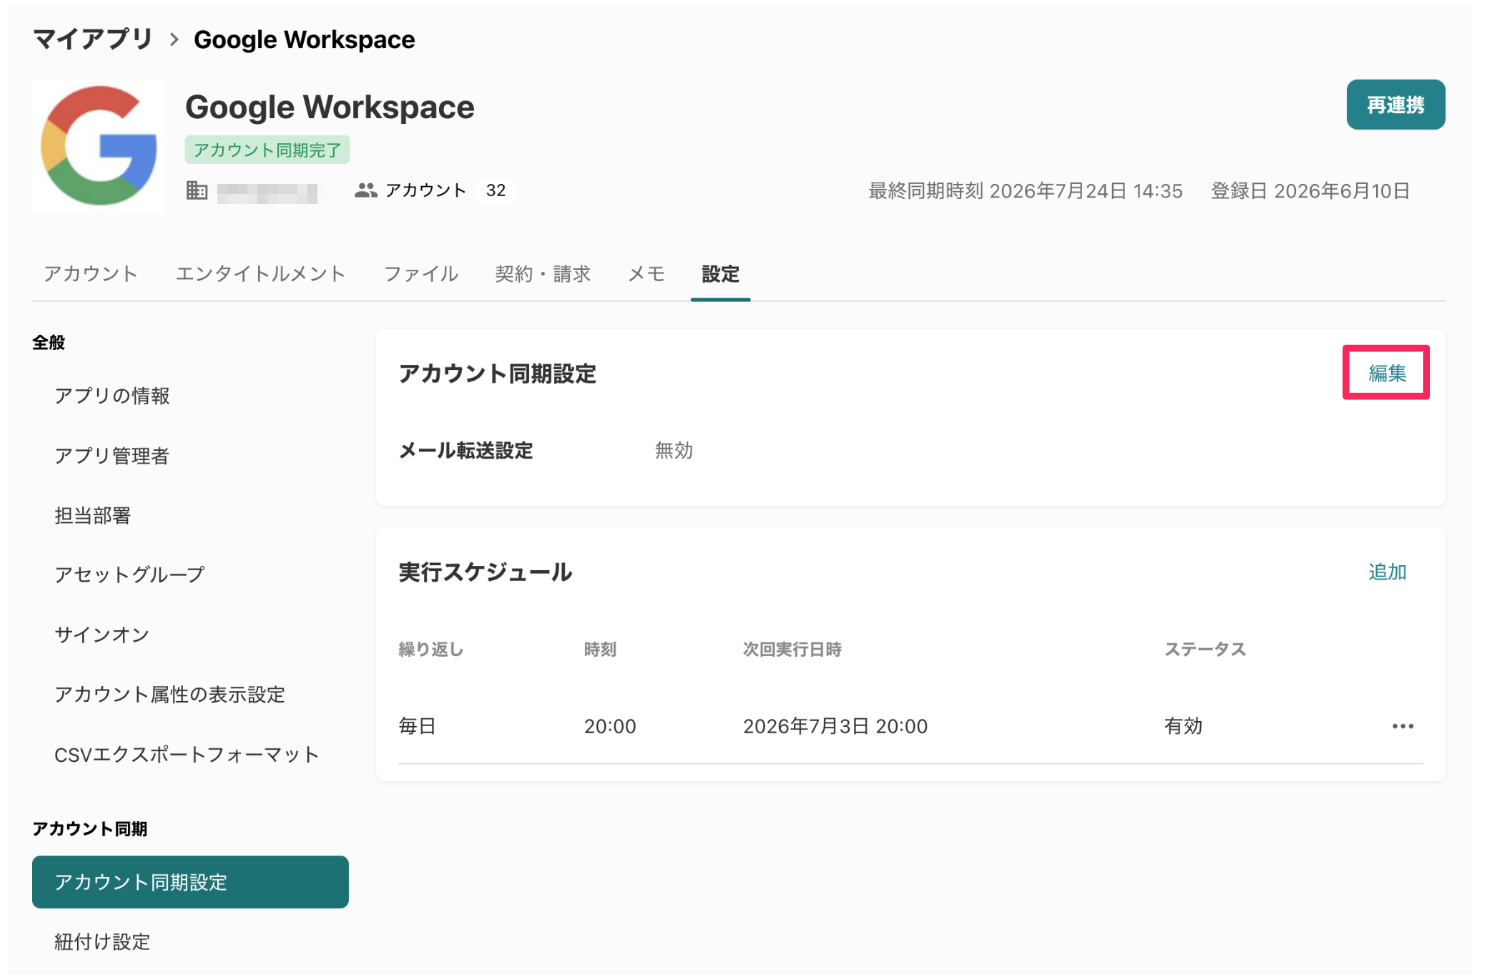
Task: Click the 毎日 repeat cell
Action: (x=417, y=727)
